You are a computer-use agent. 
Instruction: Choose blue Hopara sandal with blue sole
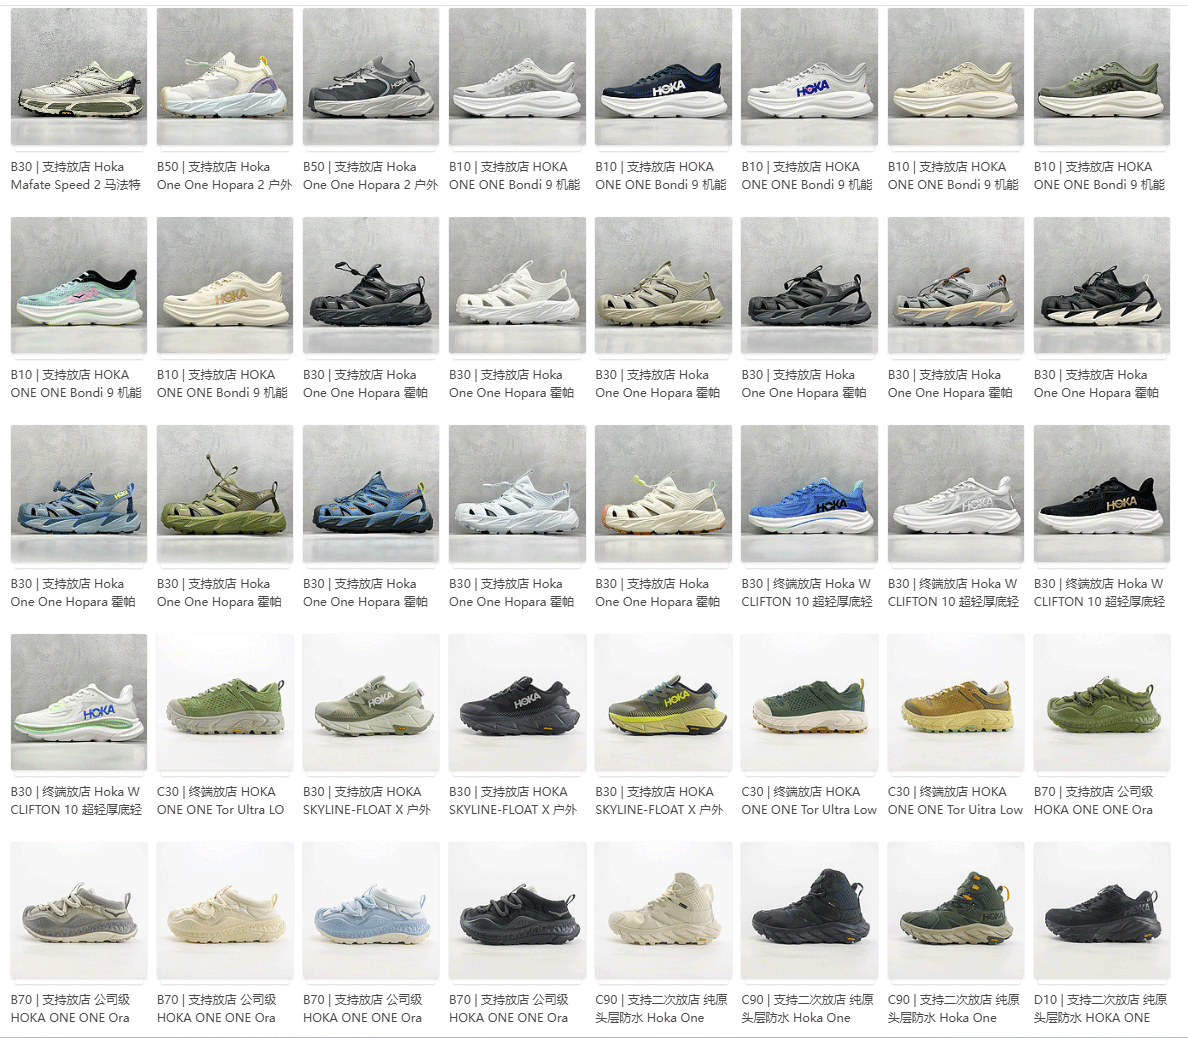click(x=79, y=493)
